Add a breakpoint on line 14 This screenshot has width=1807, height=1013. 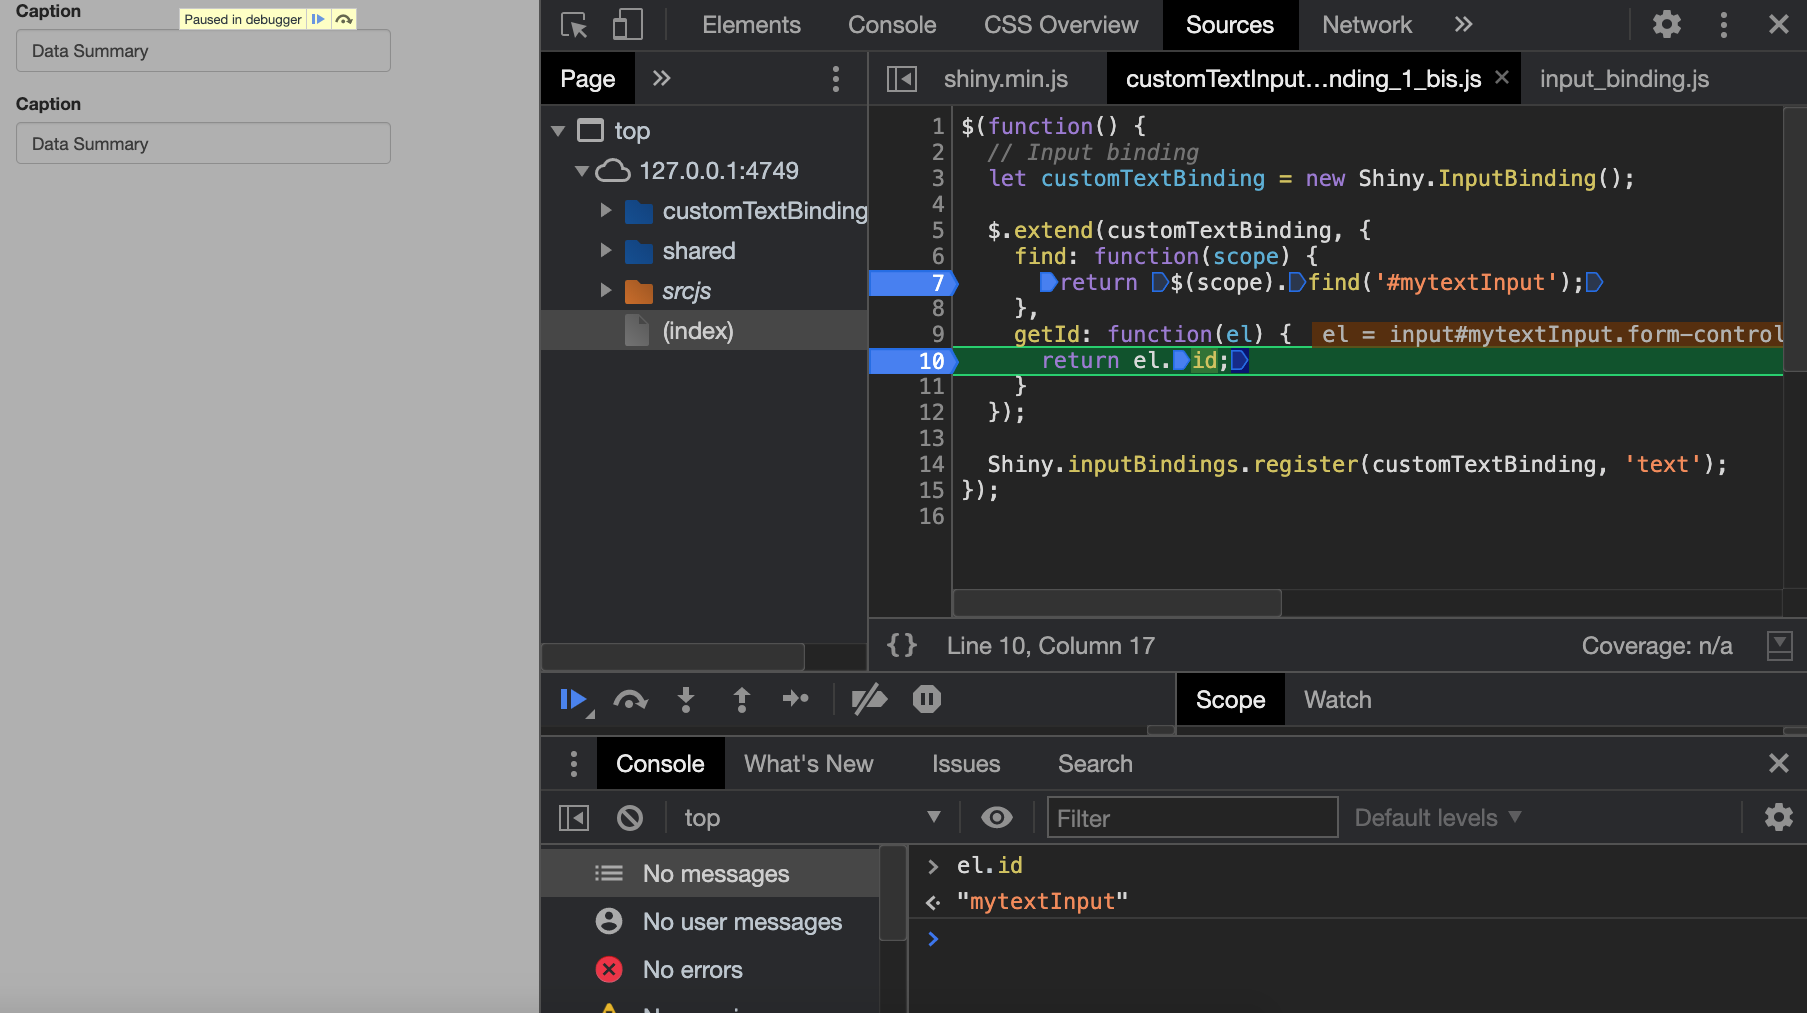pyautogui.click(x=931, y=464)
